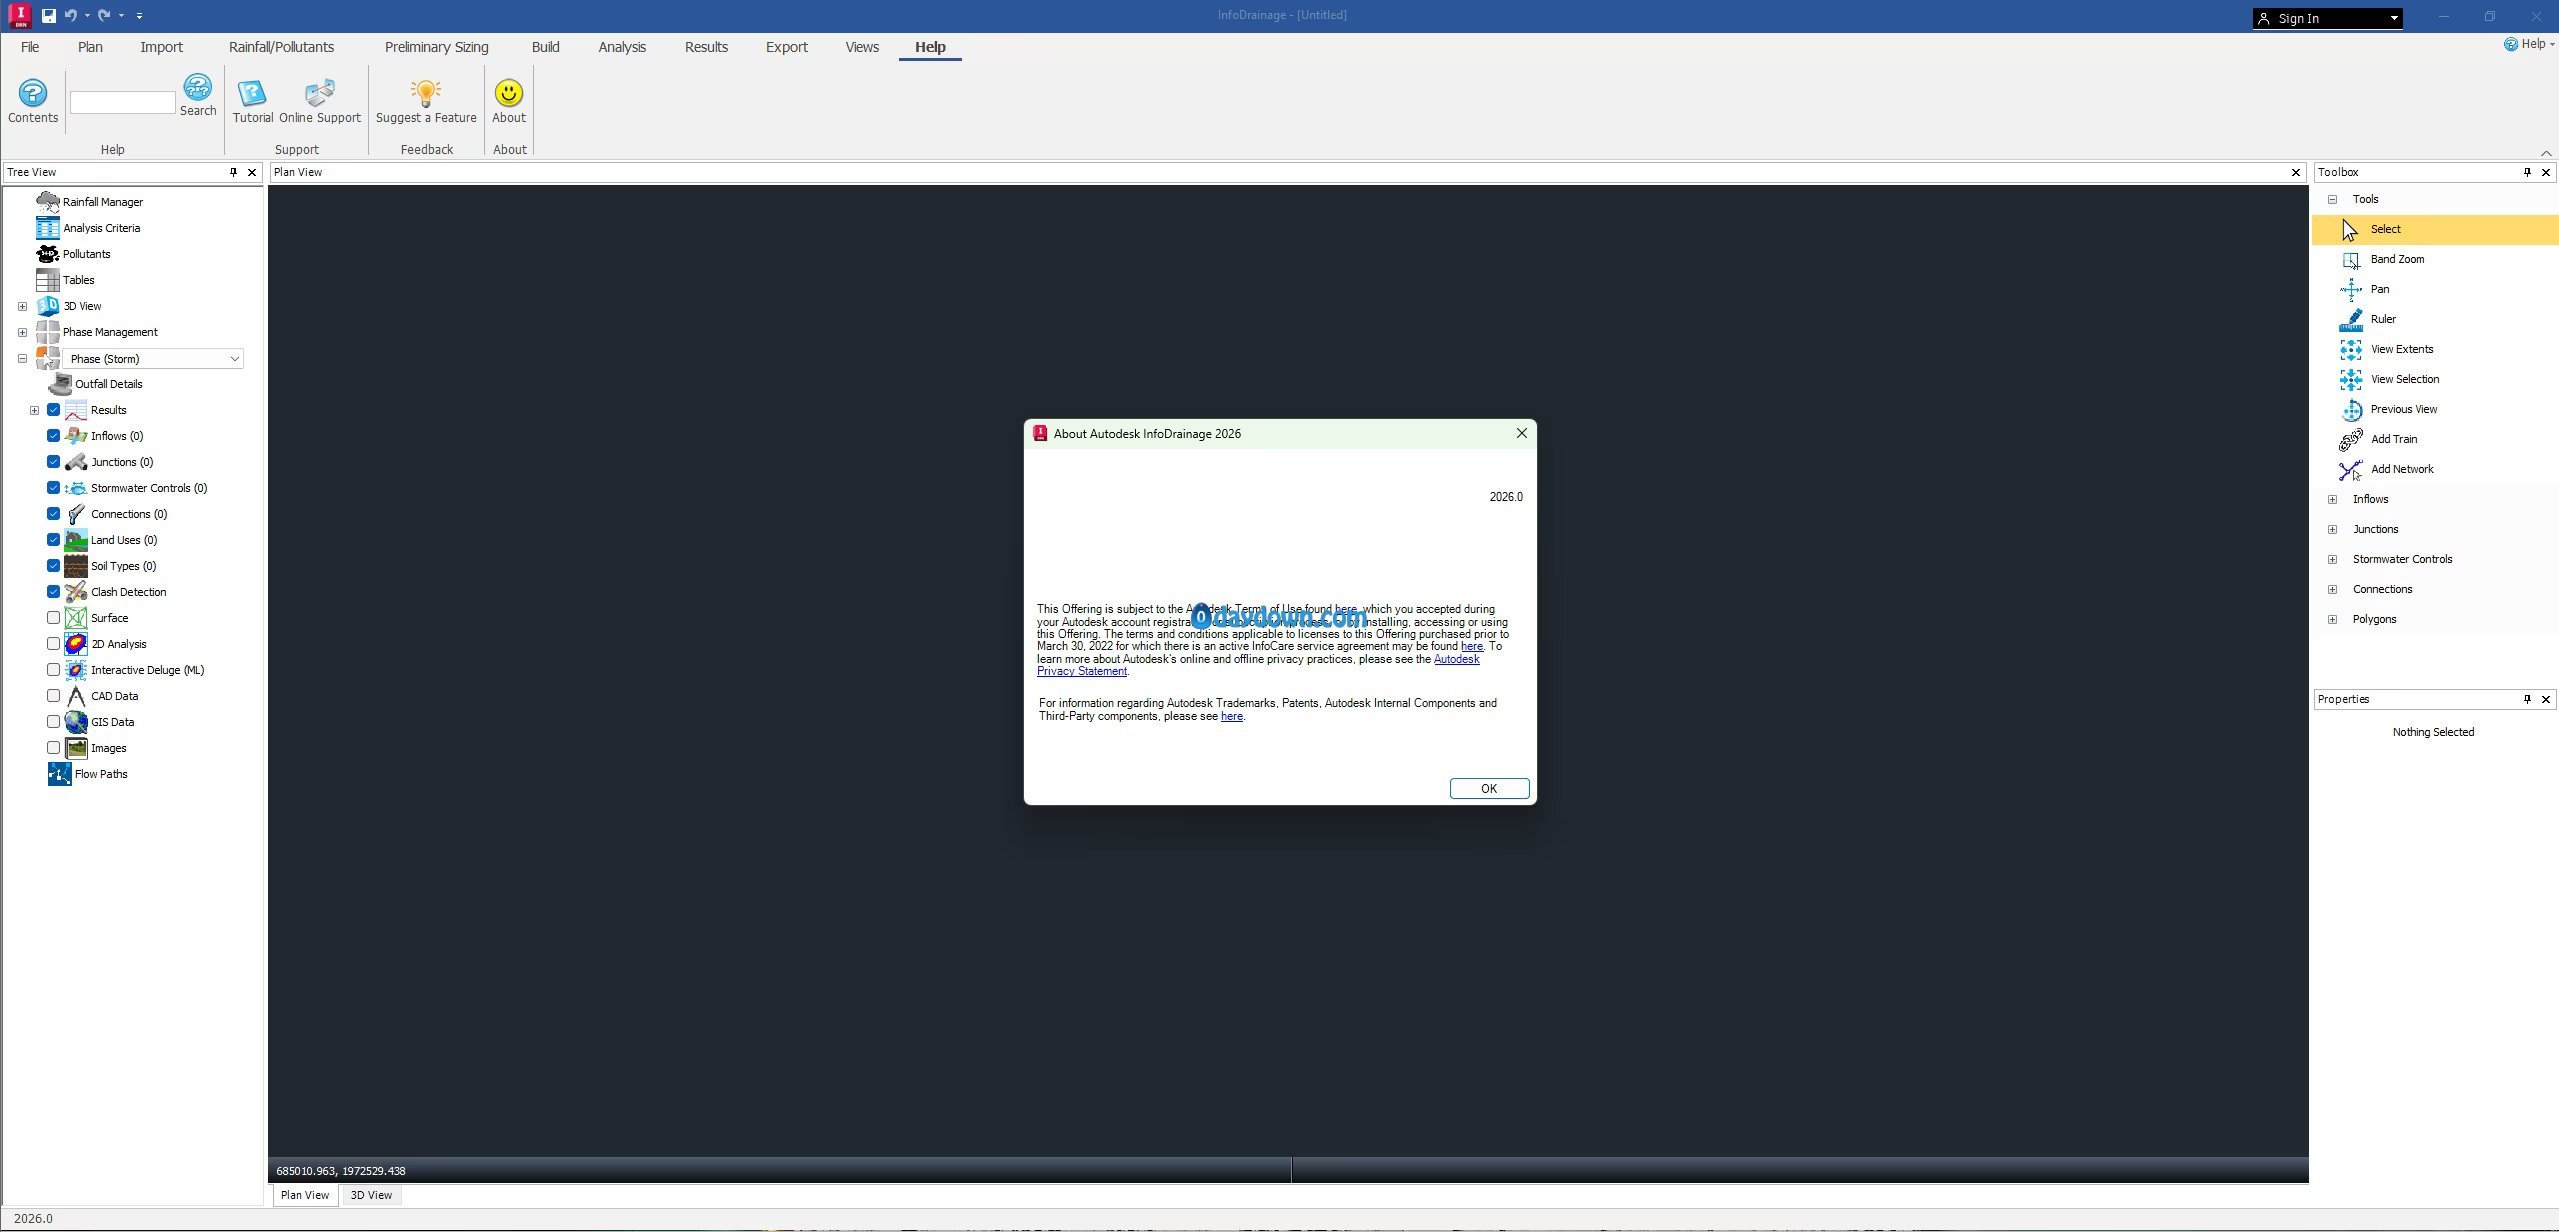2559x1232 pixels.
Task: Switch to the 3D View bottom tab
Action: tap(371, 1195)
